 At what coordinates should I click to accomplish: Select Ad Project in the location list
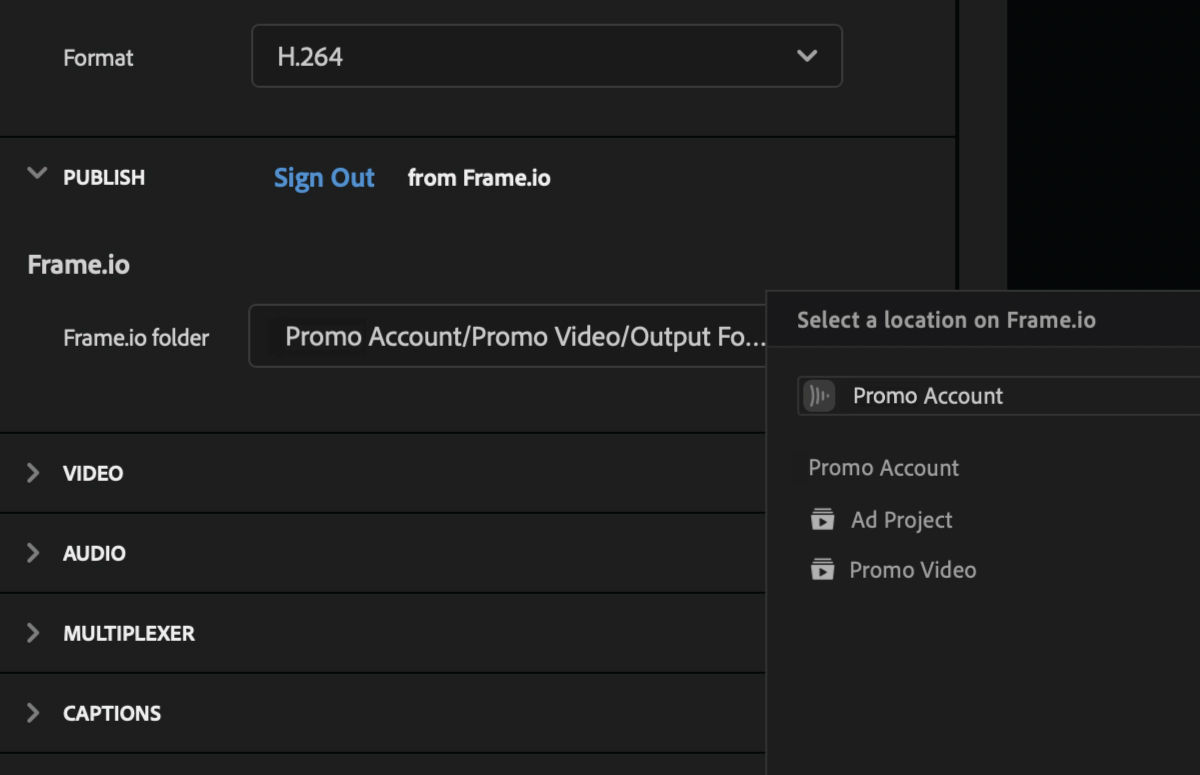(899, 519)
